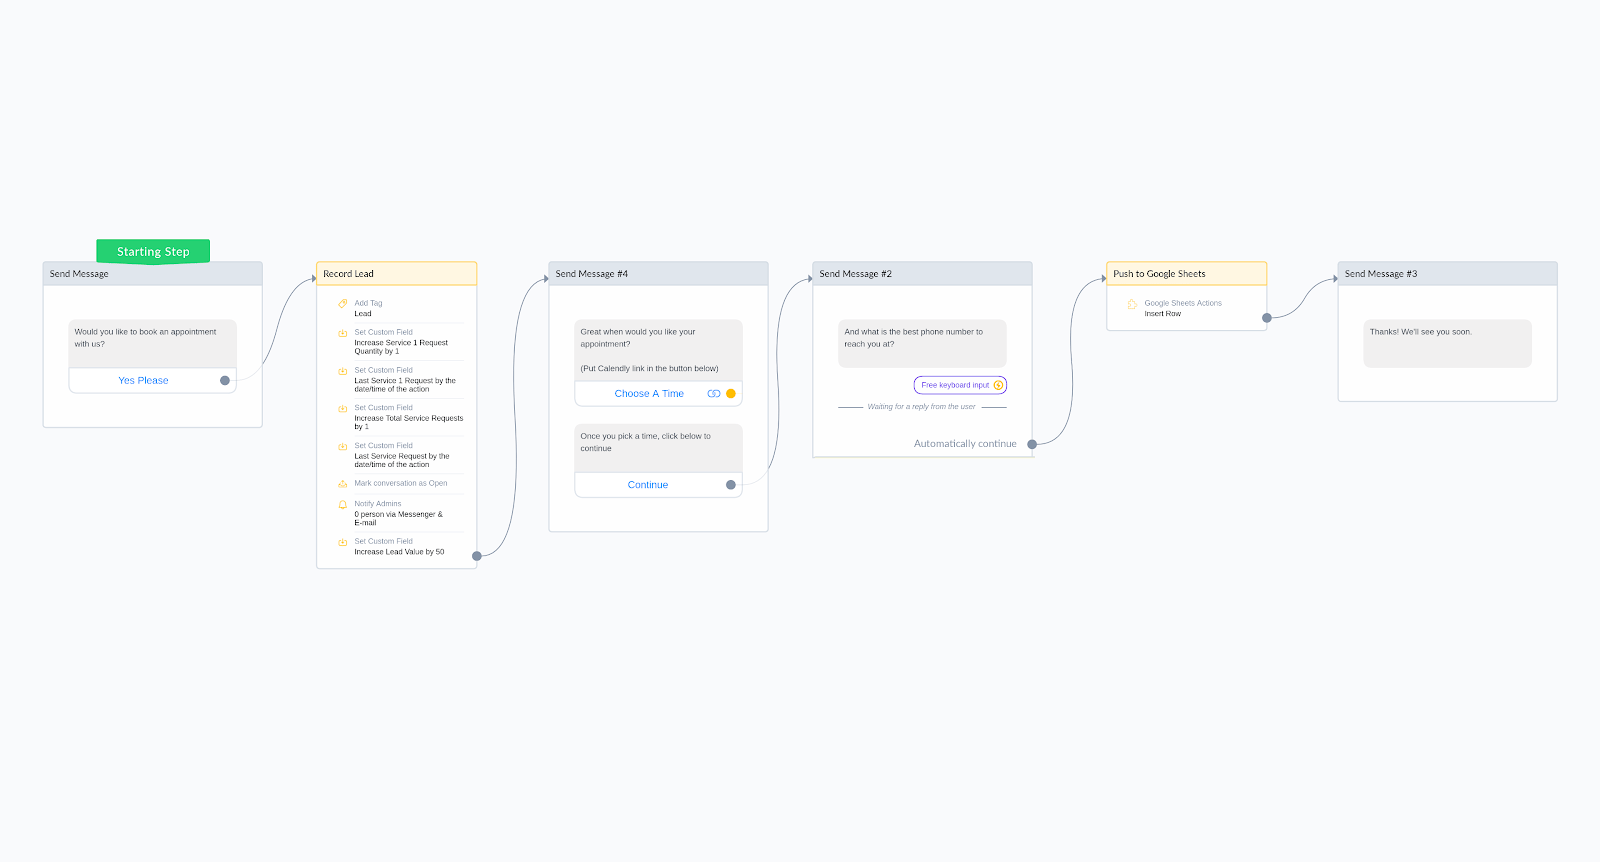Click 'Increase Service 1 Request Quantity by 1' text
1600x862 pixels.
[x=401, y=347]
